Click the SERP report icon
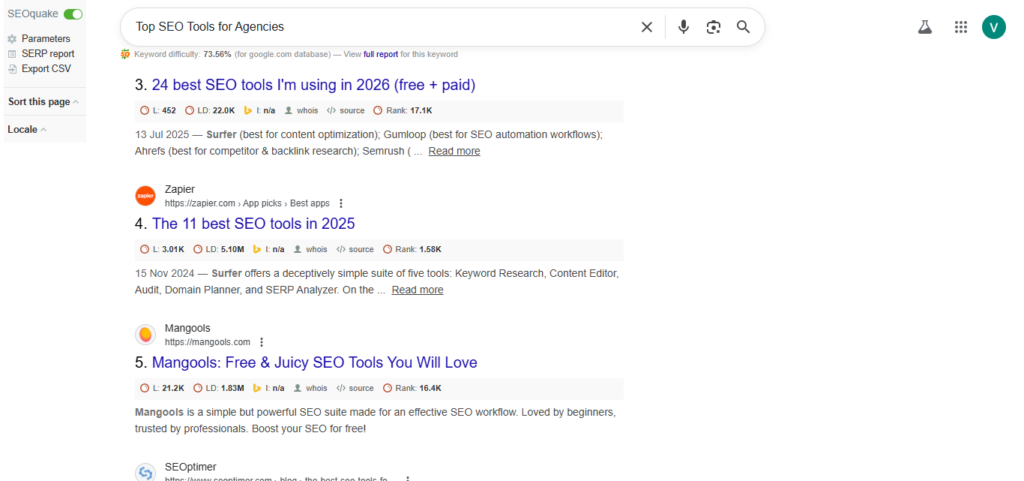 coord(12,54)
